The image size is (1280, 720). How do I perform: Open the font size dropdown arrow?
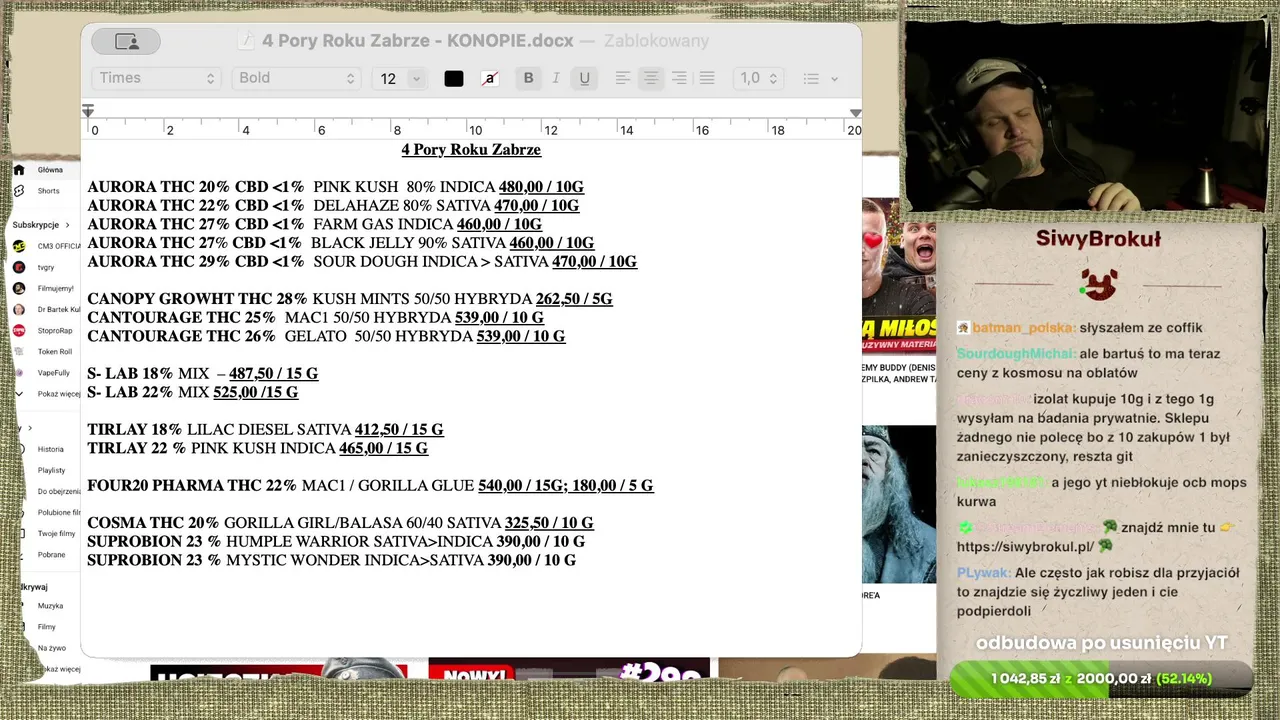coord(417,79)
